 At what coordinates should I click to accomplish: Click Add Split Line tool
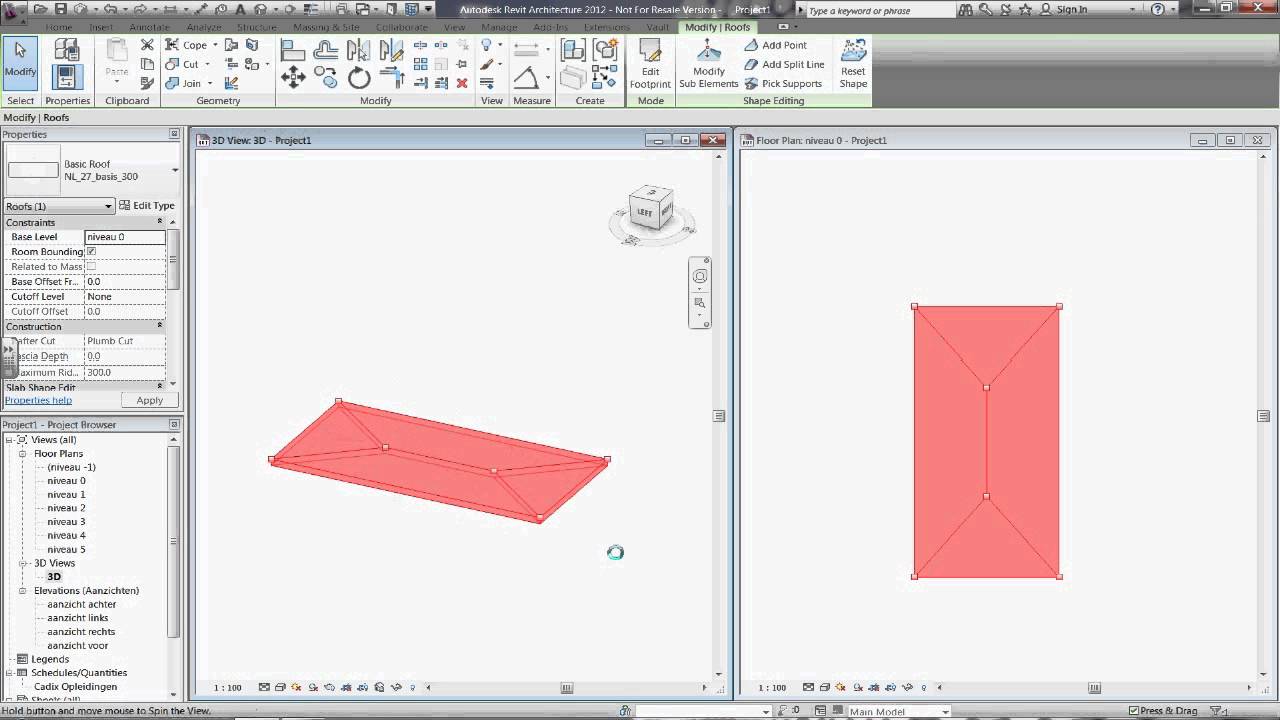[x=785, y=64]
